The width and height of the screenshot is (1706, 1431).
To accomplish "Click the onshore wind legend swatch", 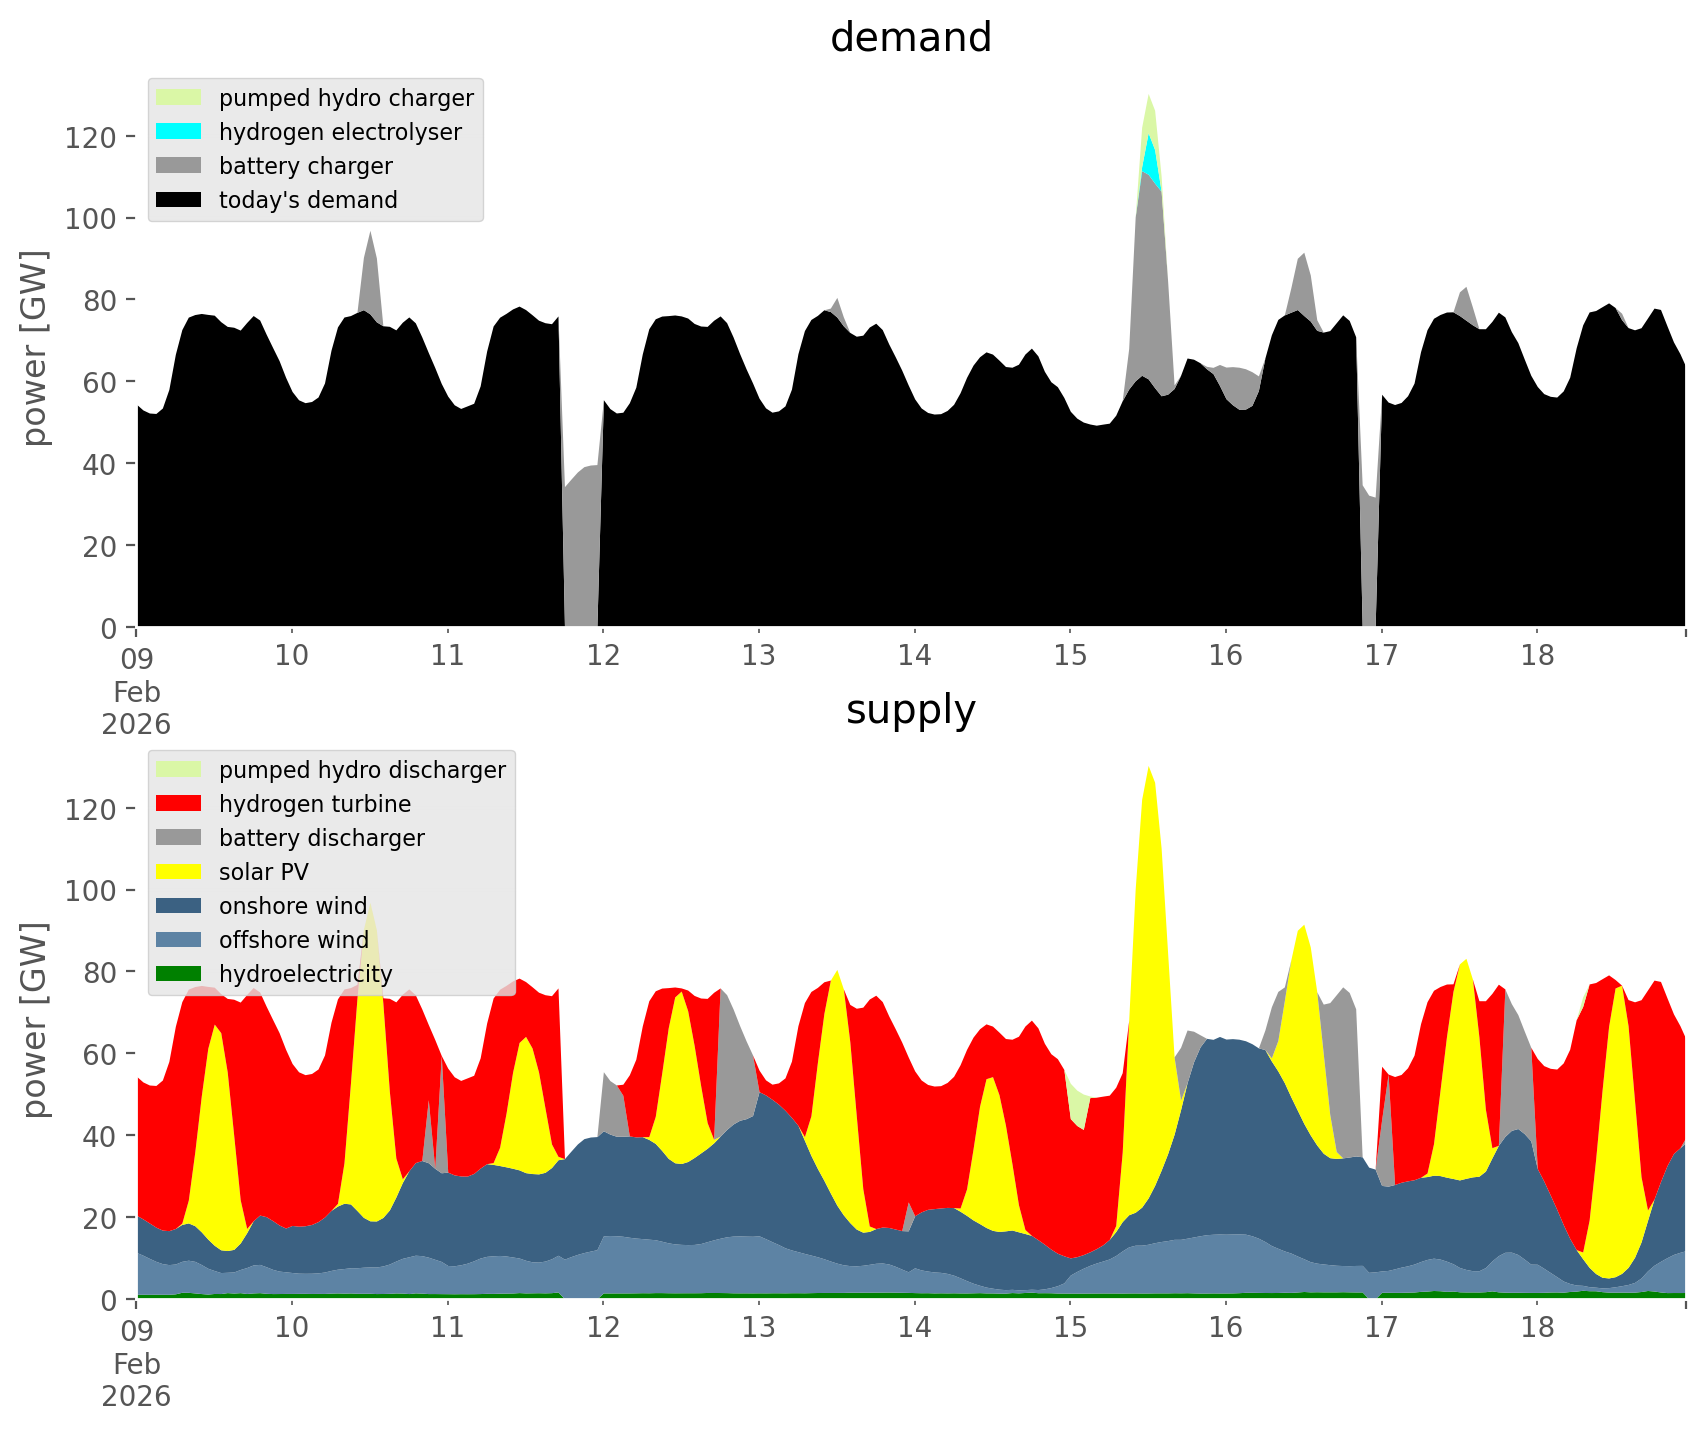I will tap(179, 906).
